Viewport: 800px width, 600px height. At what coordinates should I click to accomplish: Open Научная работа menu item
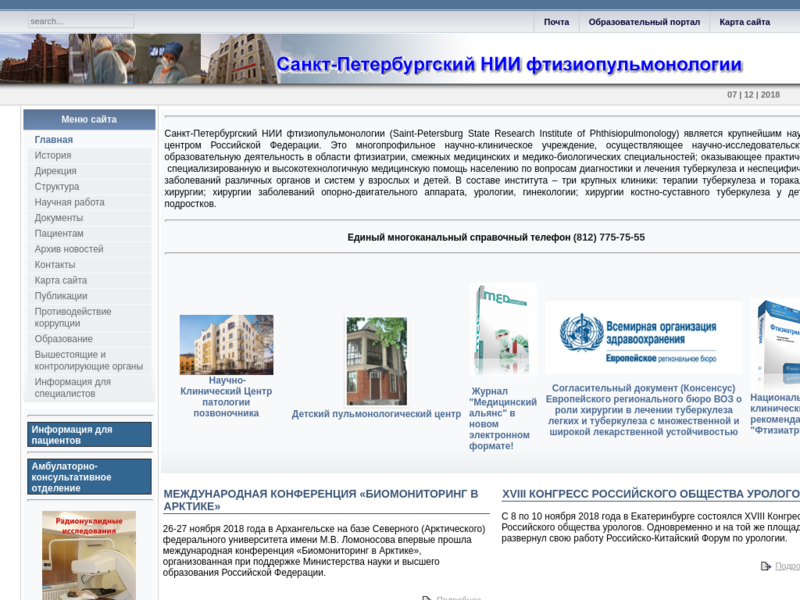89,203
